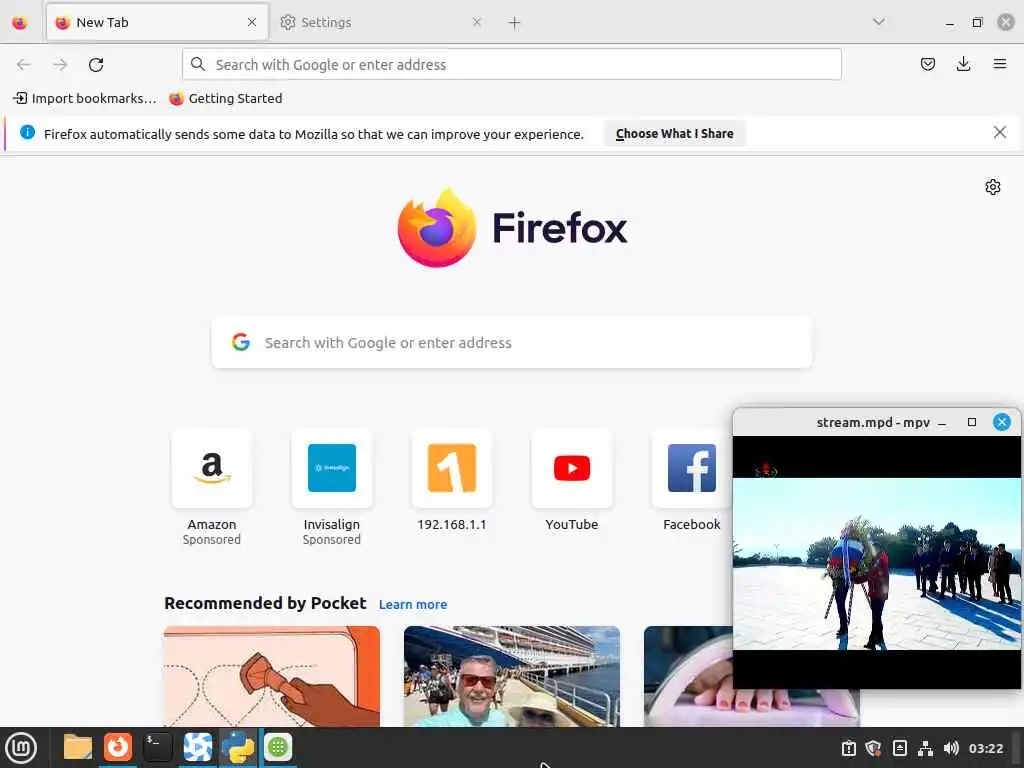Reload the page with the refresh icon
This screenshot has height=768, width=1024.
[x=96, y=65]
